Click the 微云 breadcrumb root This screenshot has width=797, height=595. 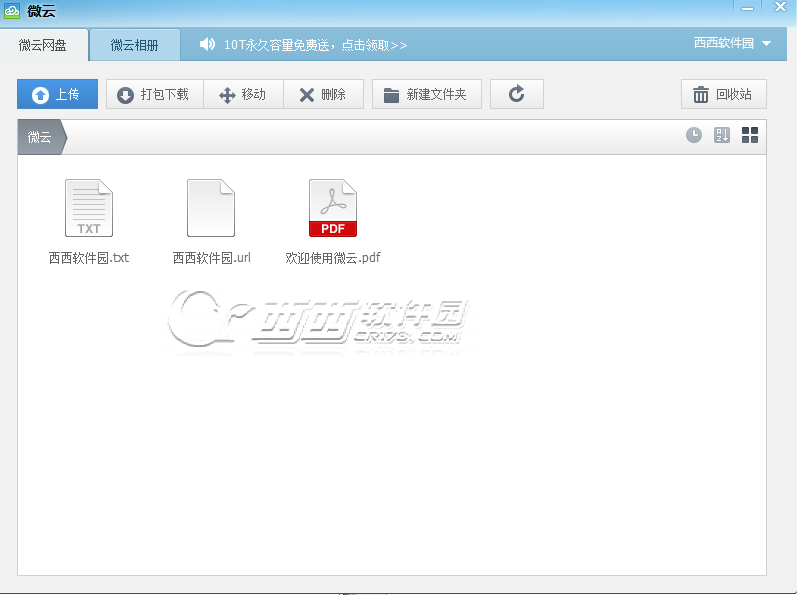pos(40,137)
